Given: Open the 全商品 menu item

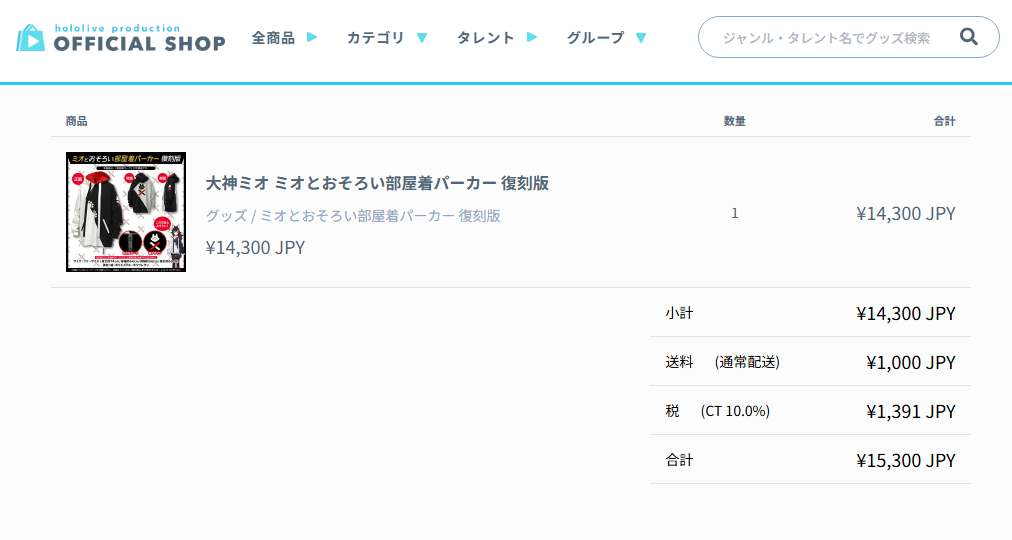Looking at the screenshot, I should [273, 38].
